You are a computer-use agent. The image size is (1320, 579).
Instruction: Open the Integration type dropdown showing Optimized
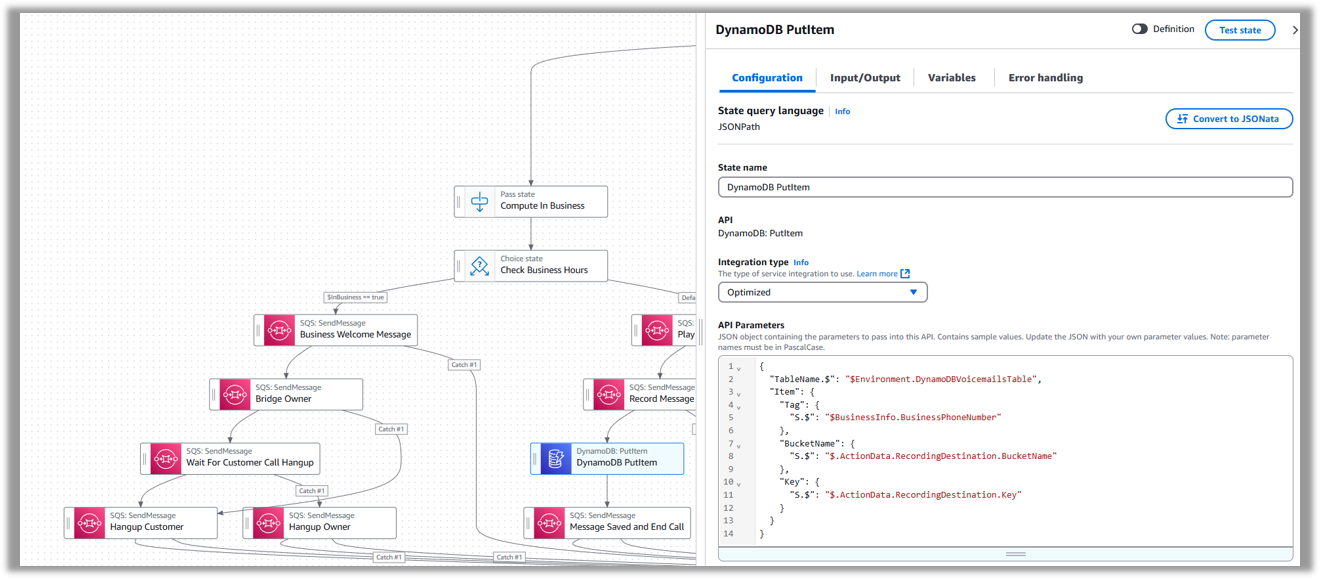pyautogui.click(x=822, y=291)
